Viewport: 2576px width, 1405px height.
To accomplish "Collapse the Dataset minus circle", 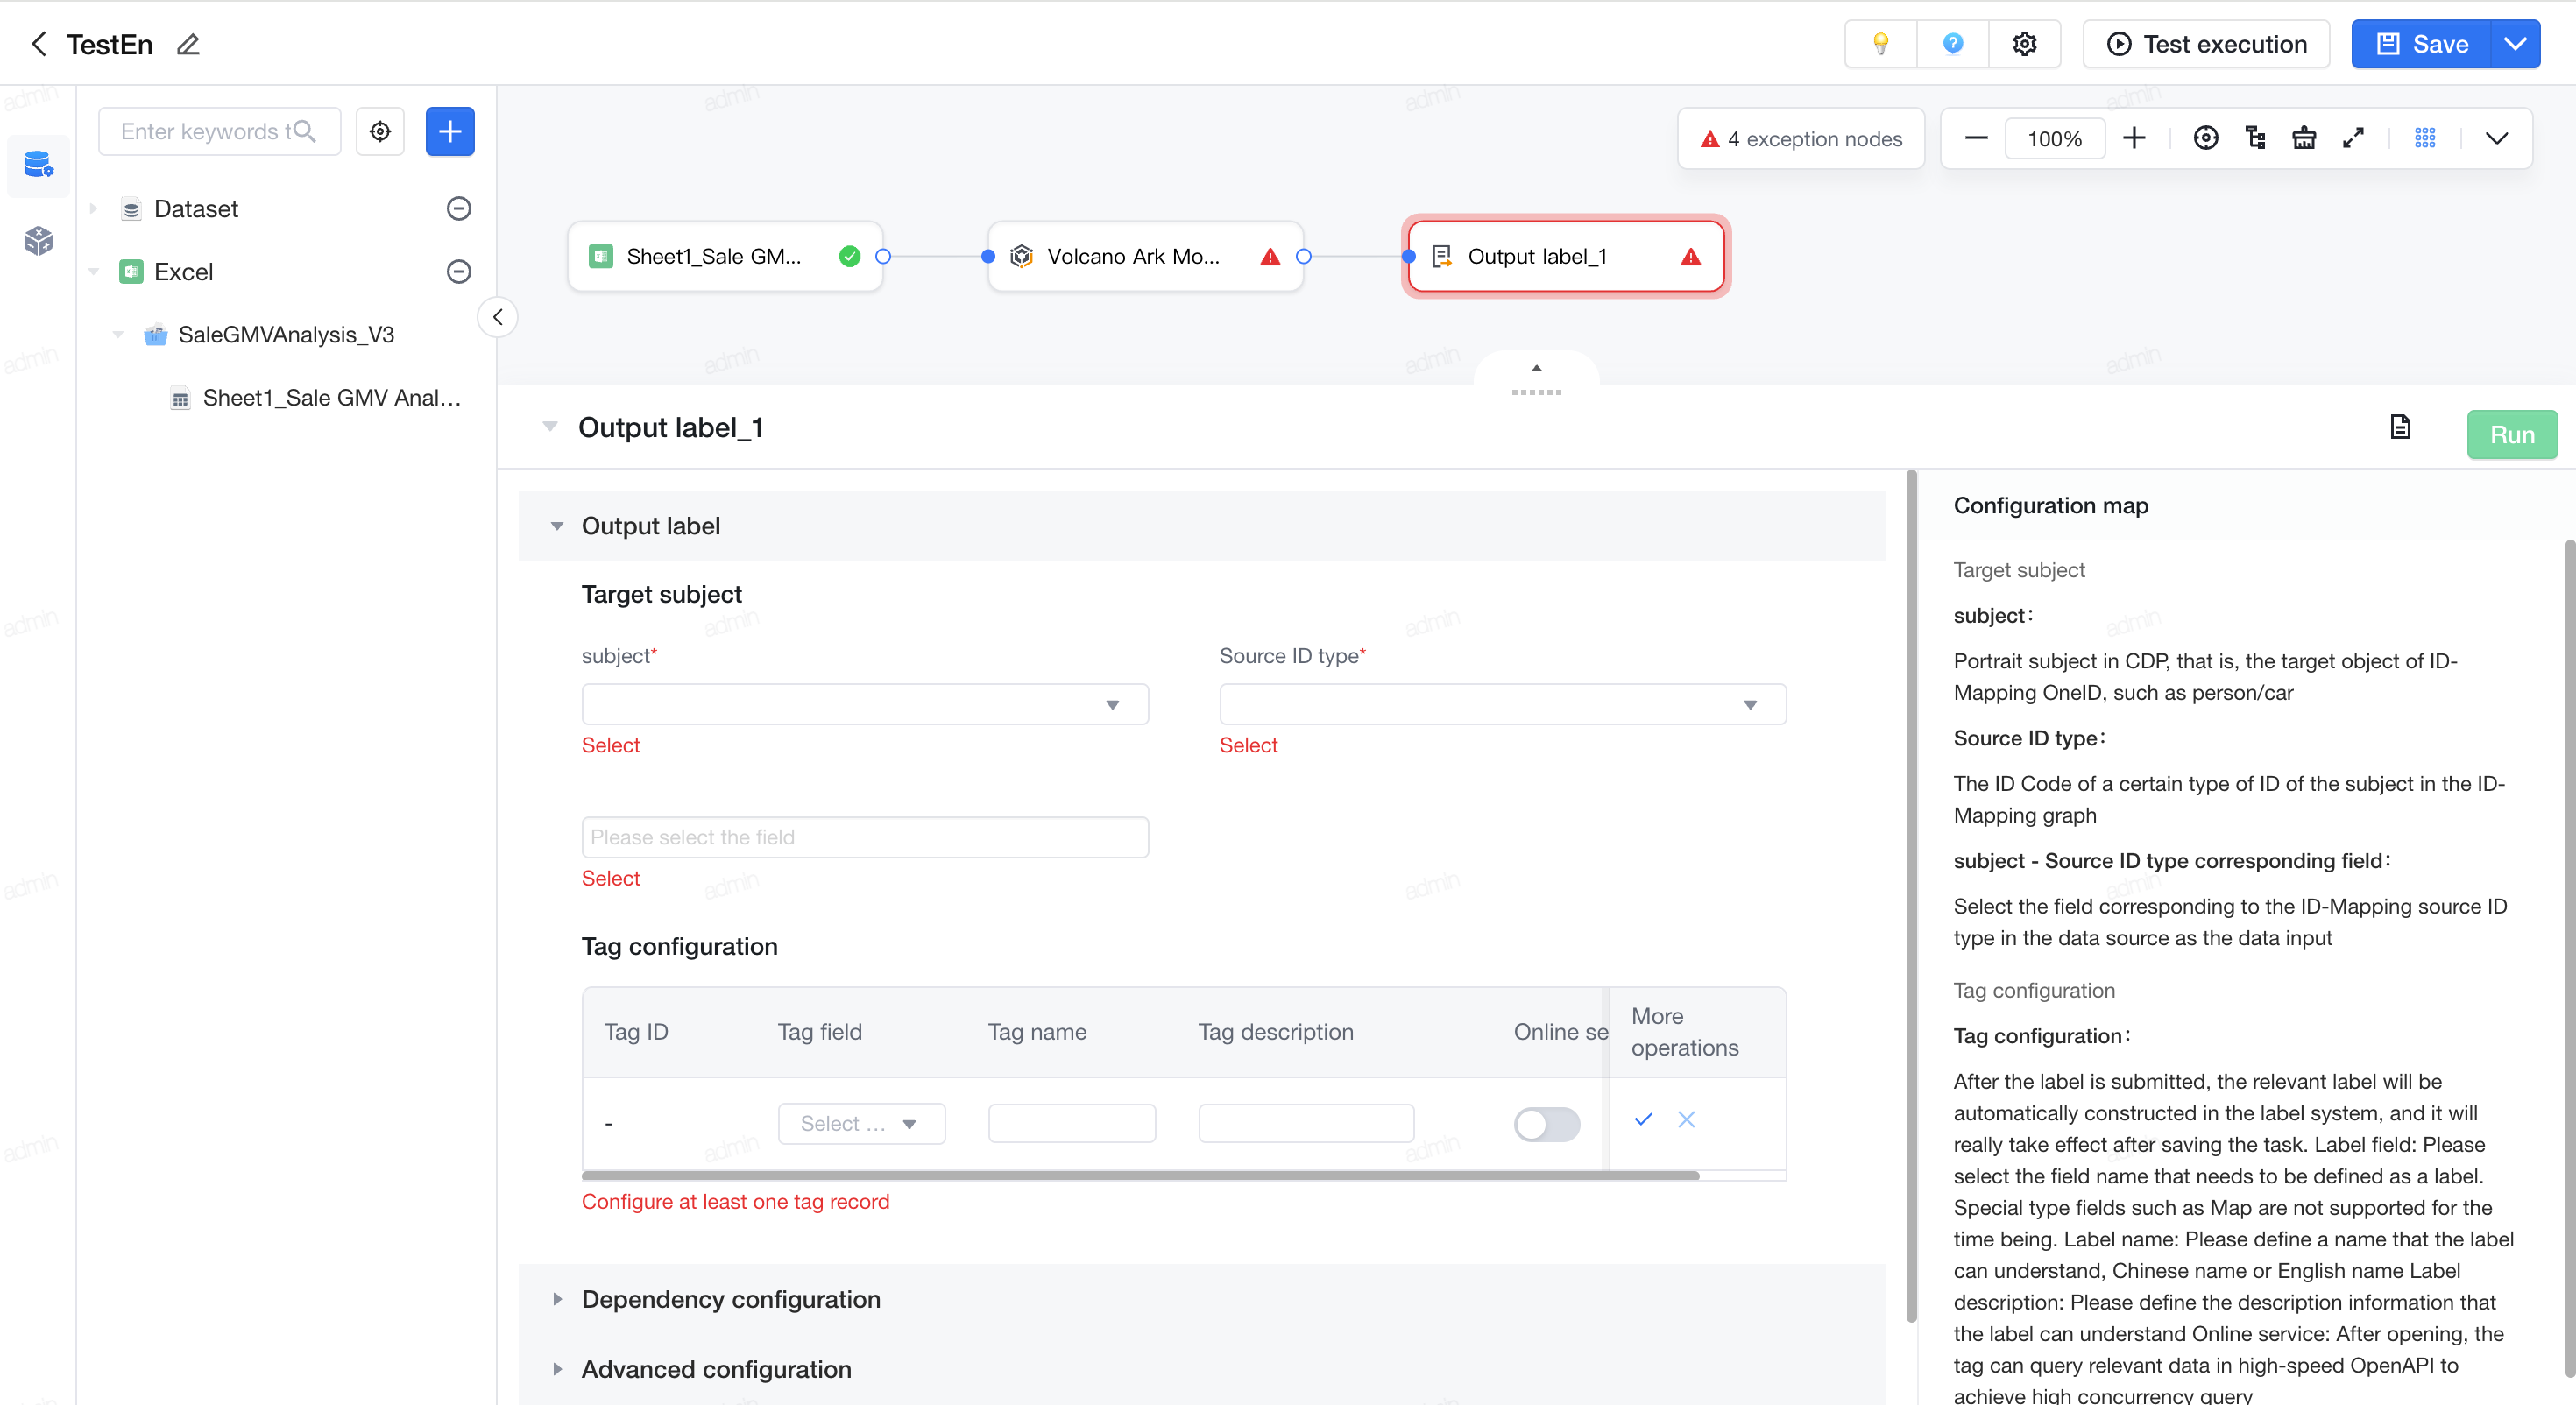I will pyautogui.click(x=458, y=208).
